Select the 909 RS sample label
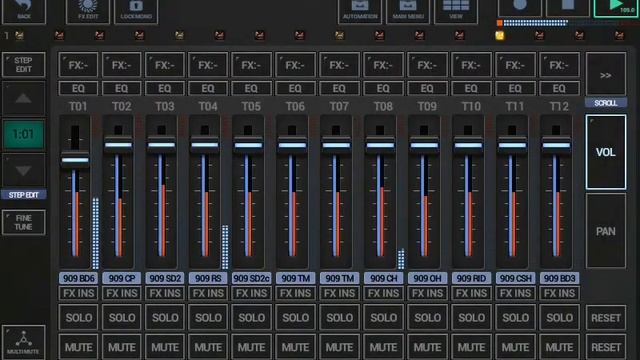 coord(208,278)
